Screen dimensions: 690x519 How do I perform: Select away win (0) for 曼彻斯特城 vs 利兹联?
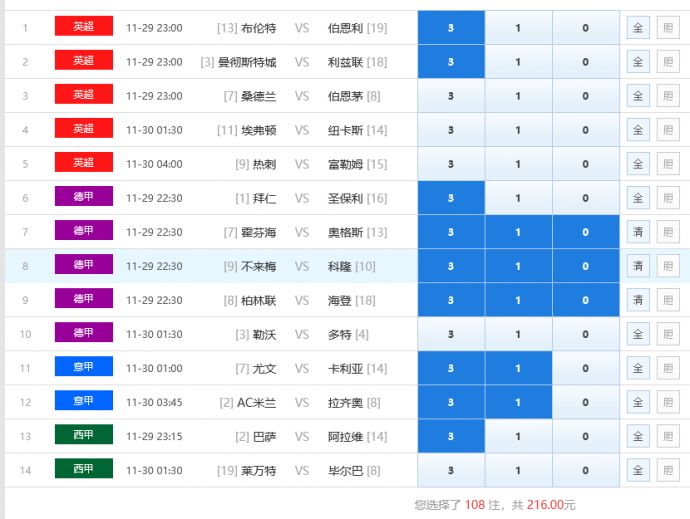(x=585, y=62)
